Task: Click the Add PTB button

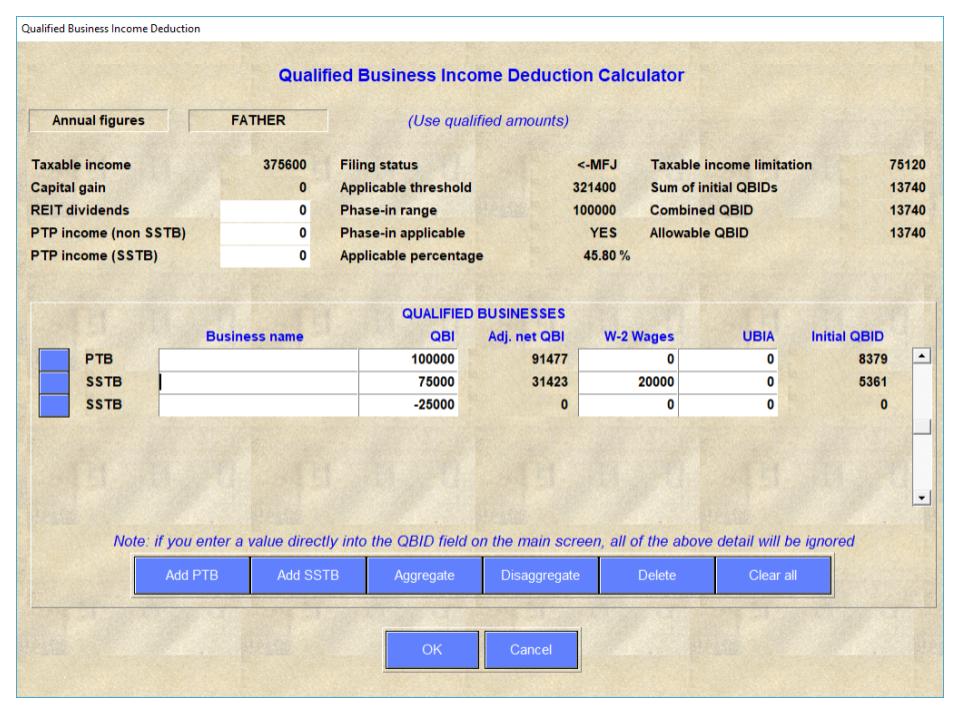Action: click(x=192, y=576)
